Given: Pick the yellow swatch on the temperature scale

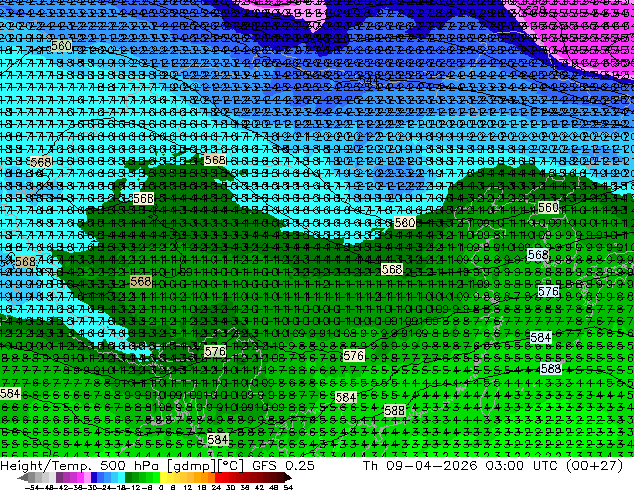Looking at the screenshot, I should click(163, 477).
